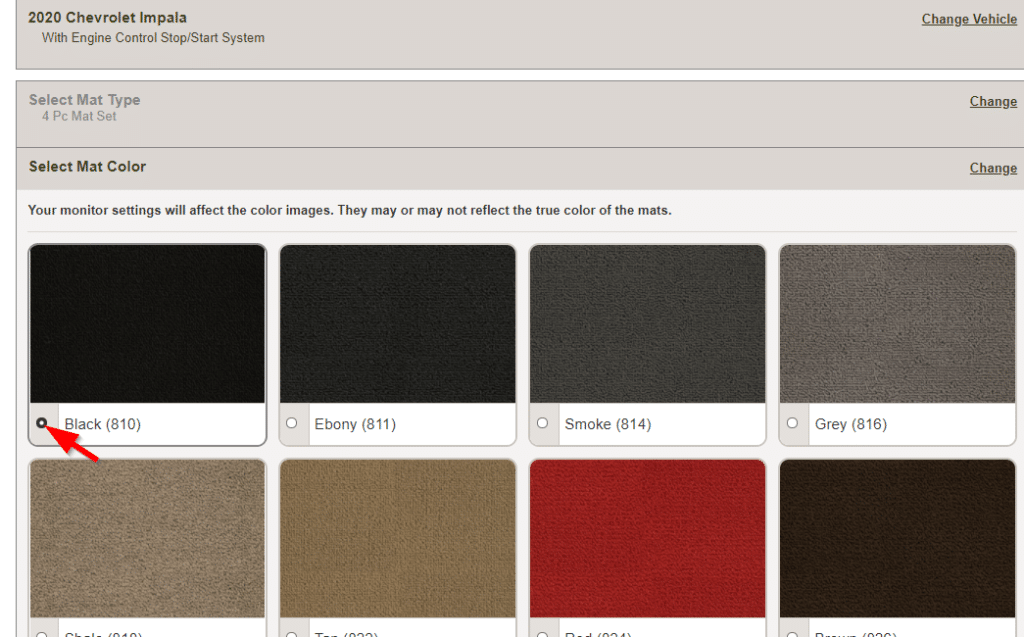Click the Smoke mat color swatch
1024x637 pixels.
[x=648, y=324]
